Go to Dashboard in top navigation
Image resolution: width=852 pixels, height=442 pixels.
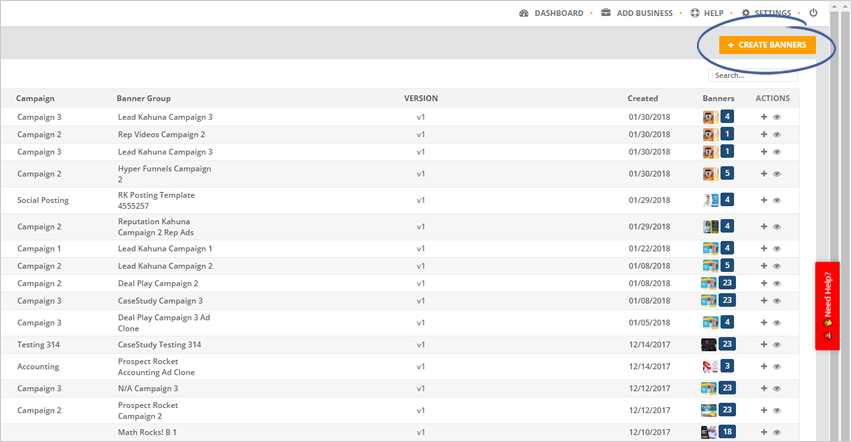(551, 13)
